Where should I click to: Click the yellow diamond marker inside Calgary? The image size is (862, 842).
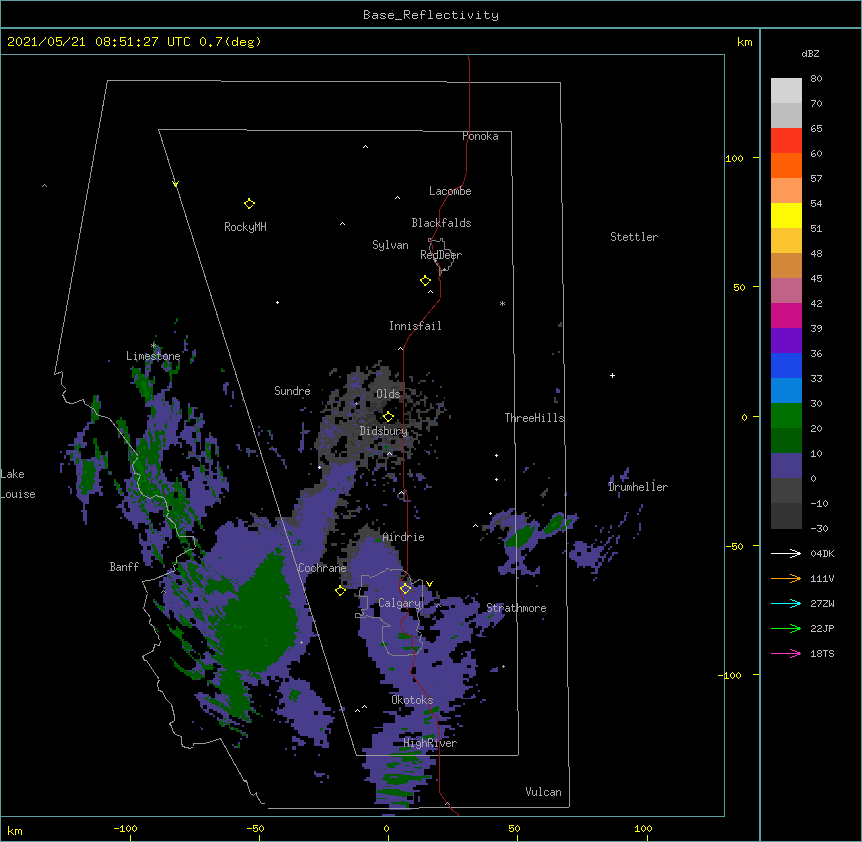pos(405,589)
